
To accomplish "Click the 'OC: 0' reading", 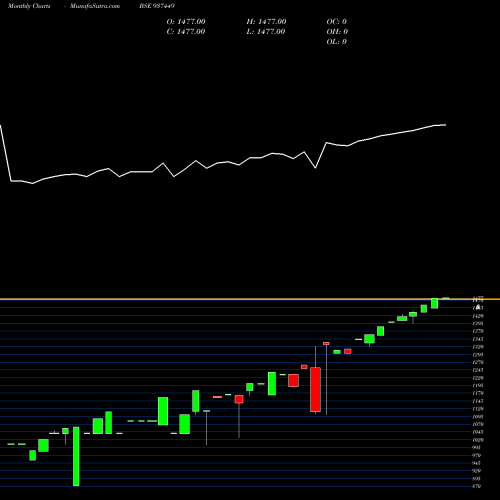I will pyautogui.click(x=337, y=22).
